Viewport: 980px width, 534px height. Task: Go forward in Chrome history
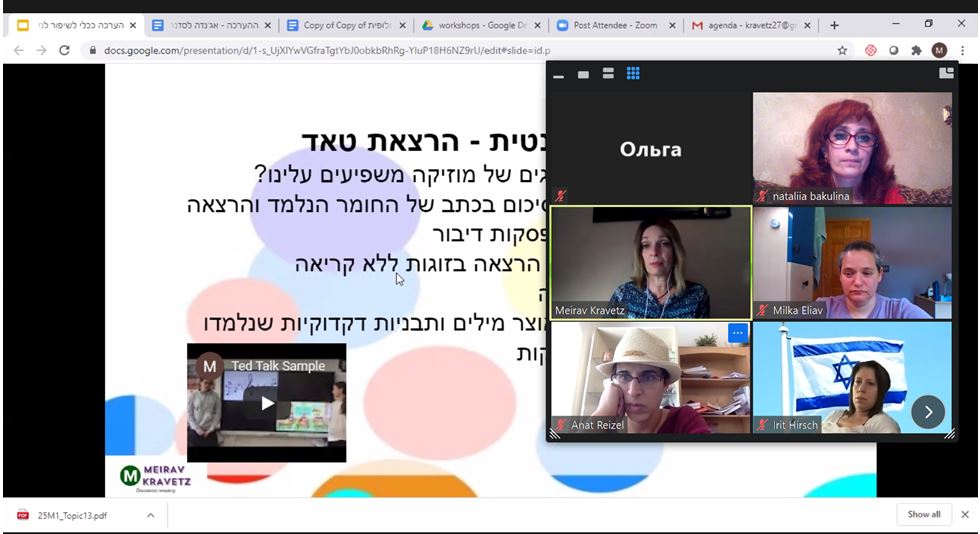tap(41, 51)
